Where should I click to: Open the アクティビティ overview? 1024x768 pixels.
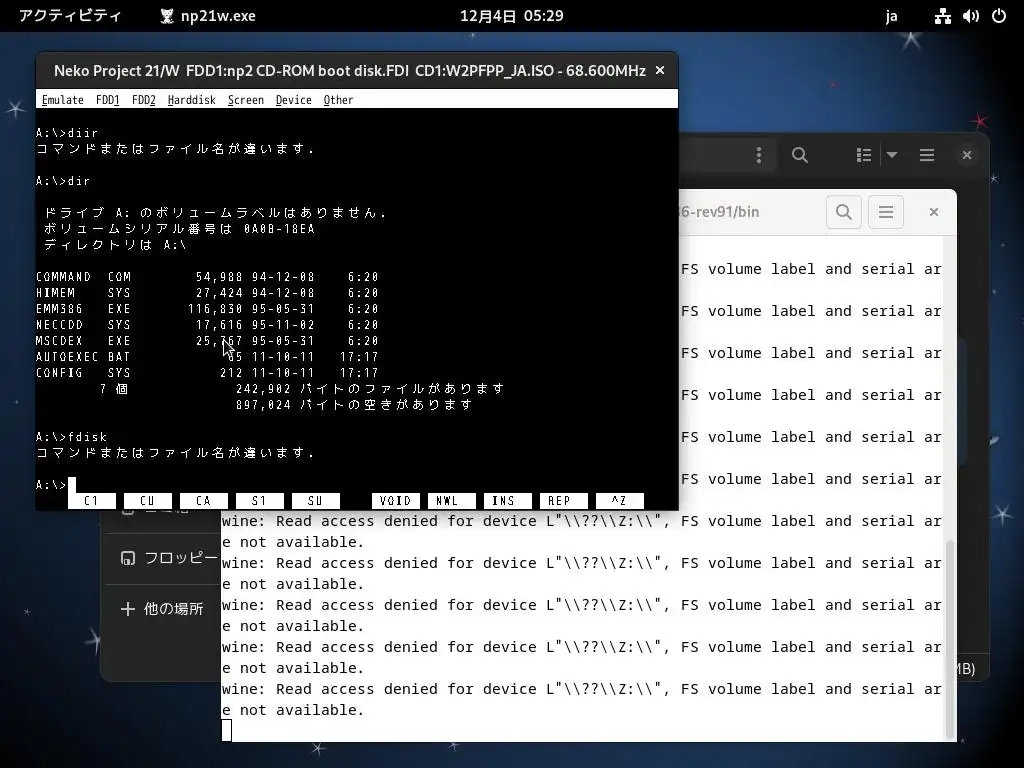(x=70, y=16)
